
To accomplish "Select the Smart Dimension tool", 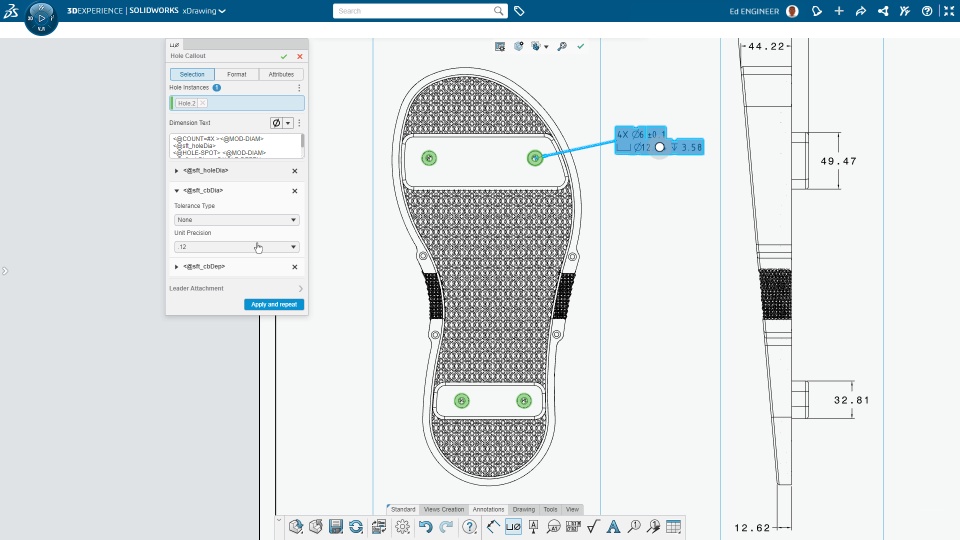I will pos(493,527).
